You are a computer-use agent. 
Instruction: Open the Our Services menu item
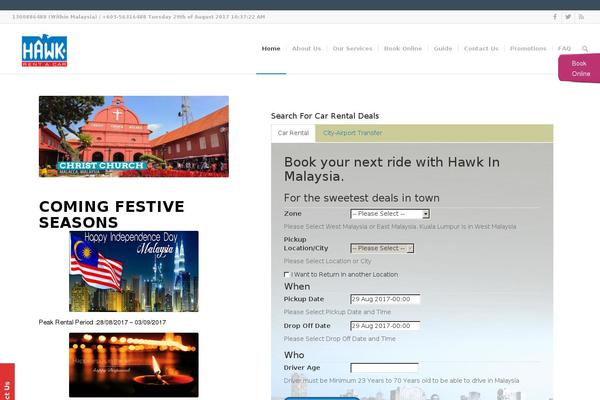click(x=352, y=49)
